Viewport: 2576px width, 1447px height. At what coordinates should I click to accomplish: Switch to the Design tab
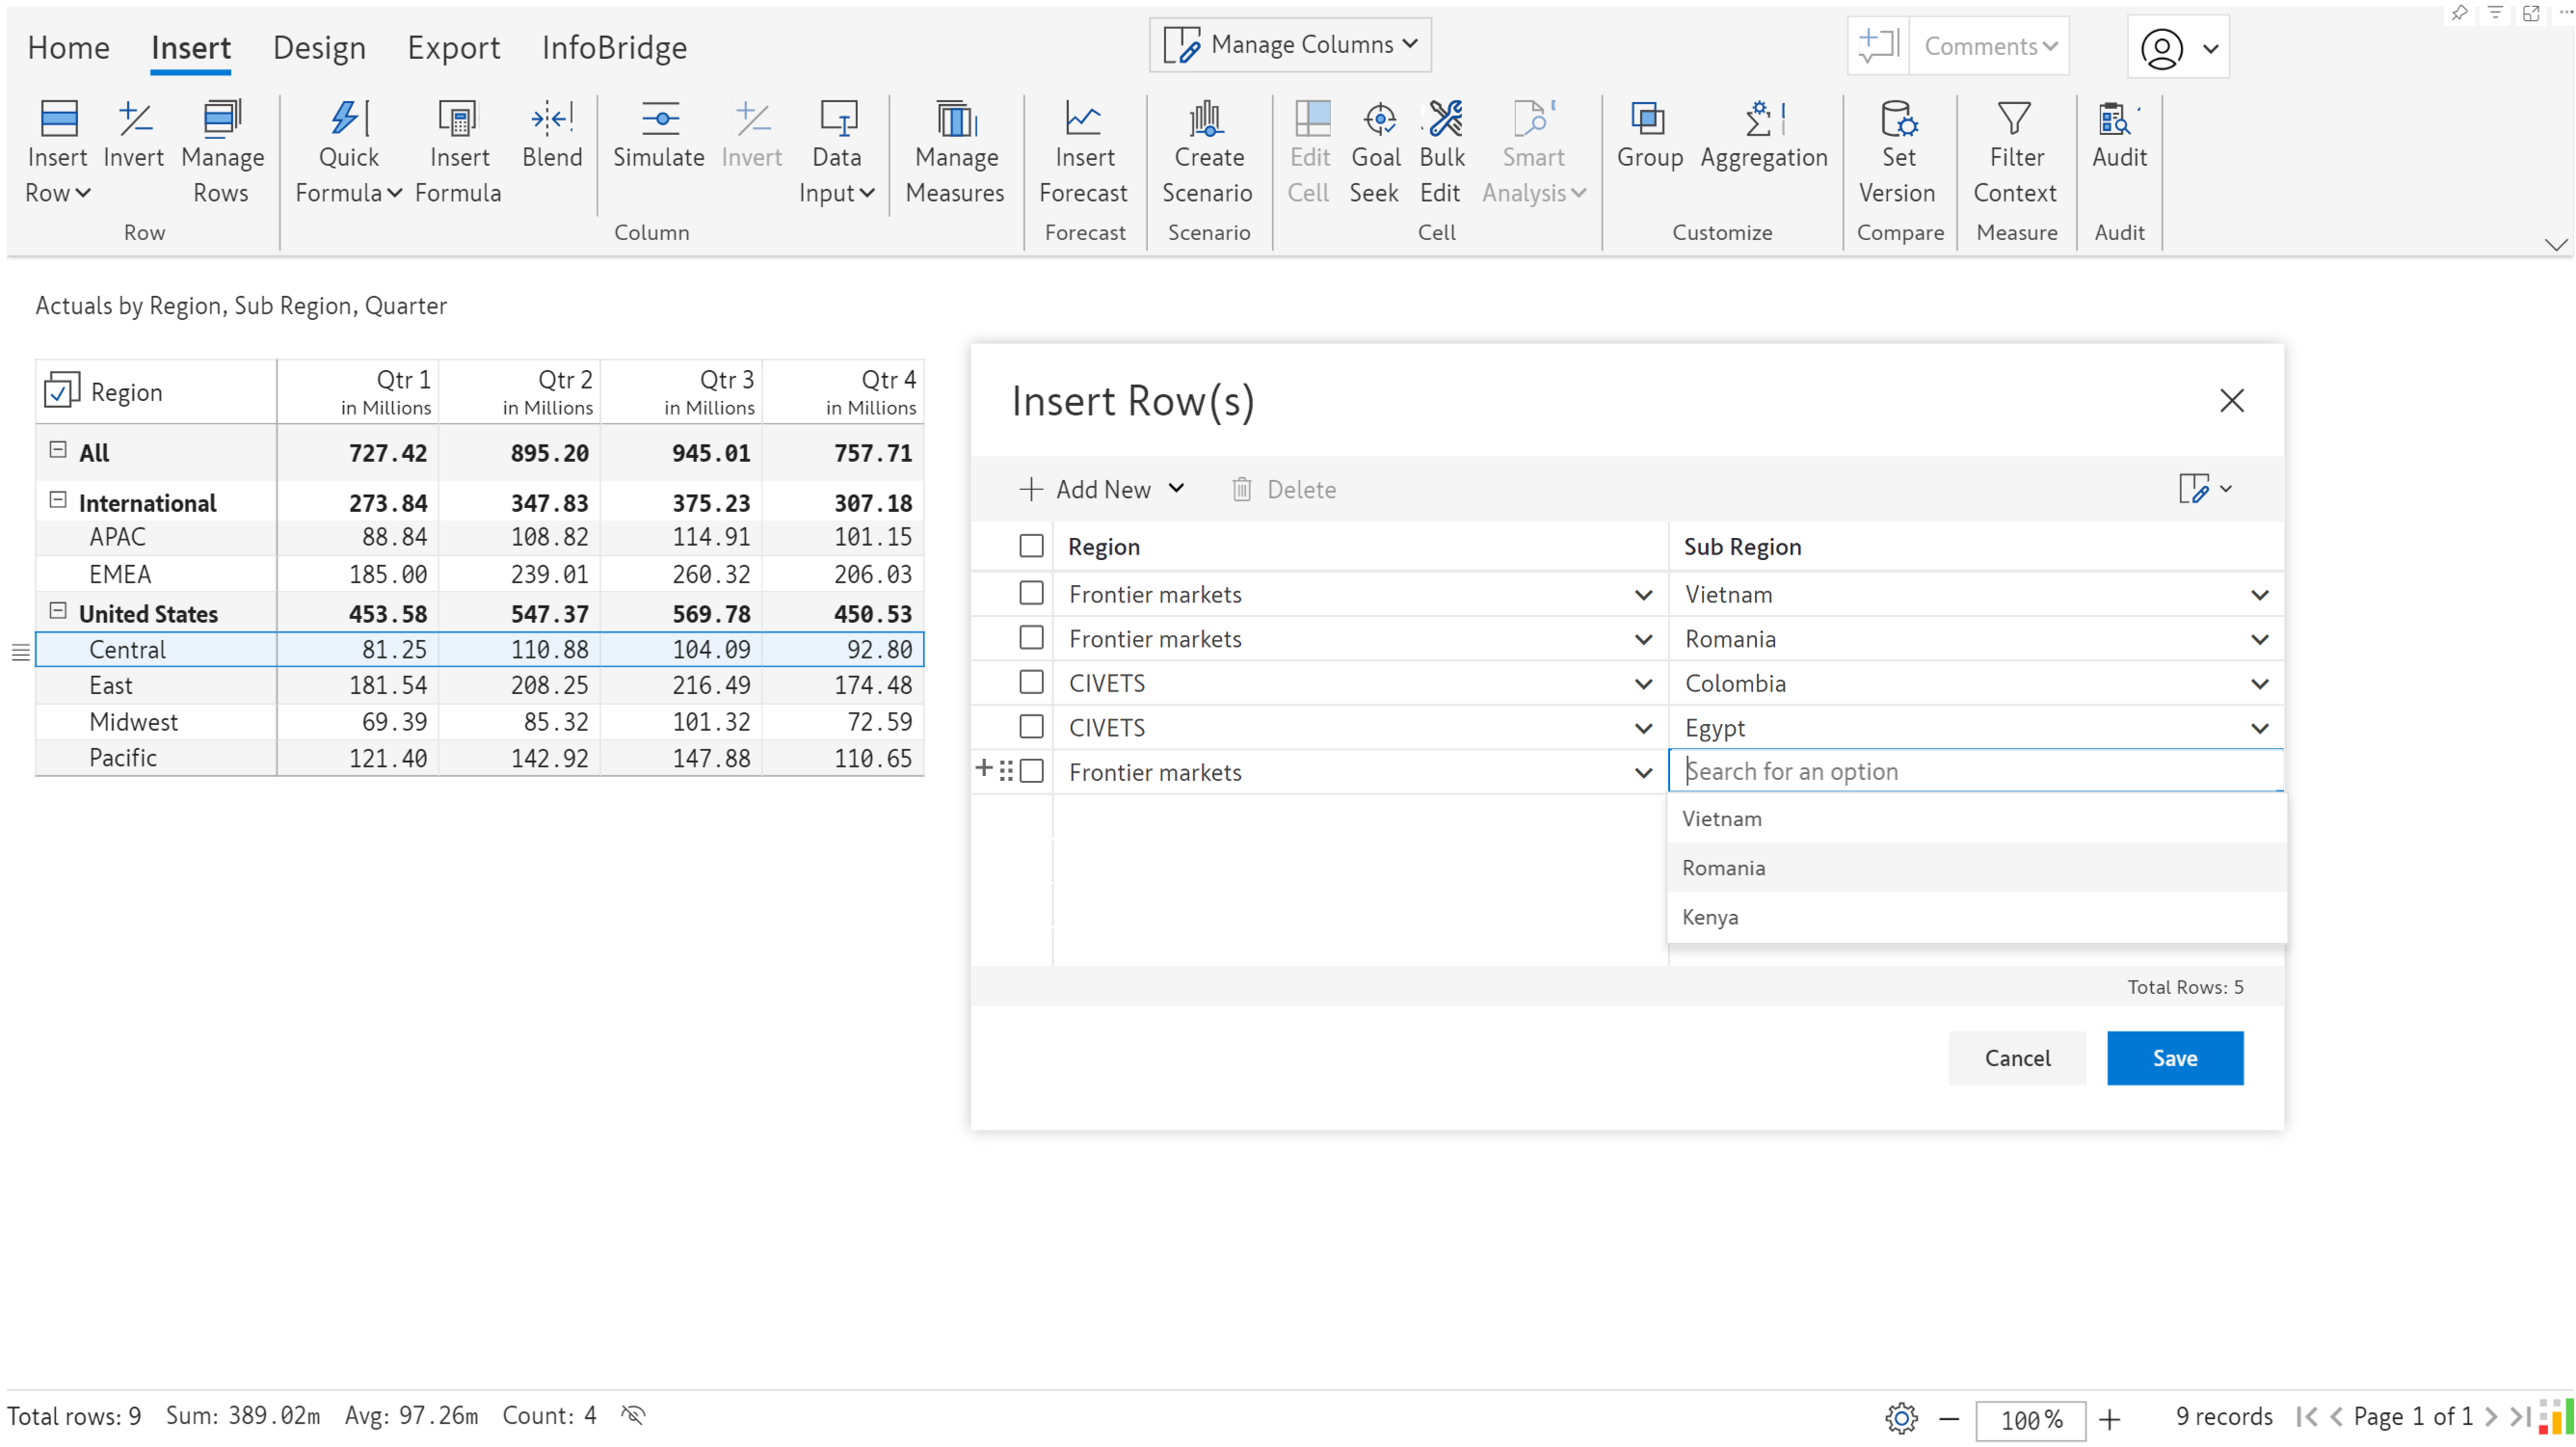coord(319,47)
